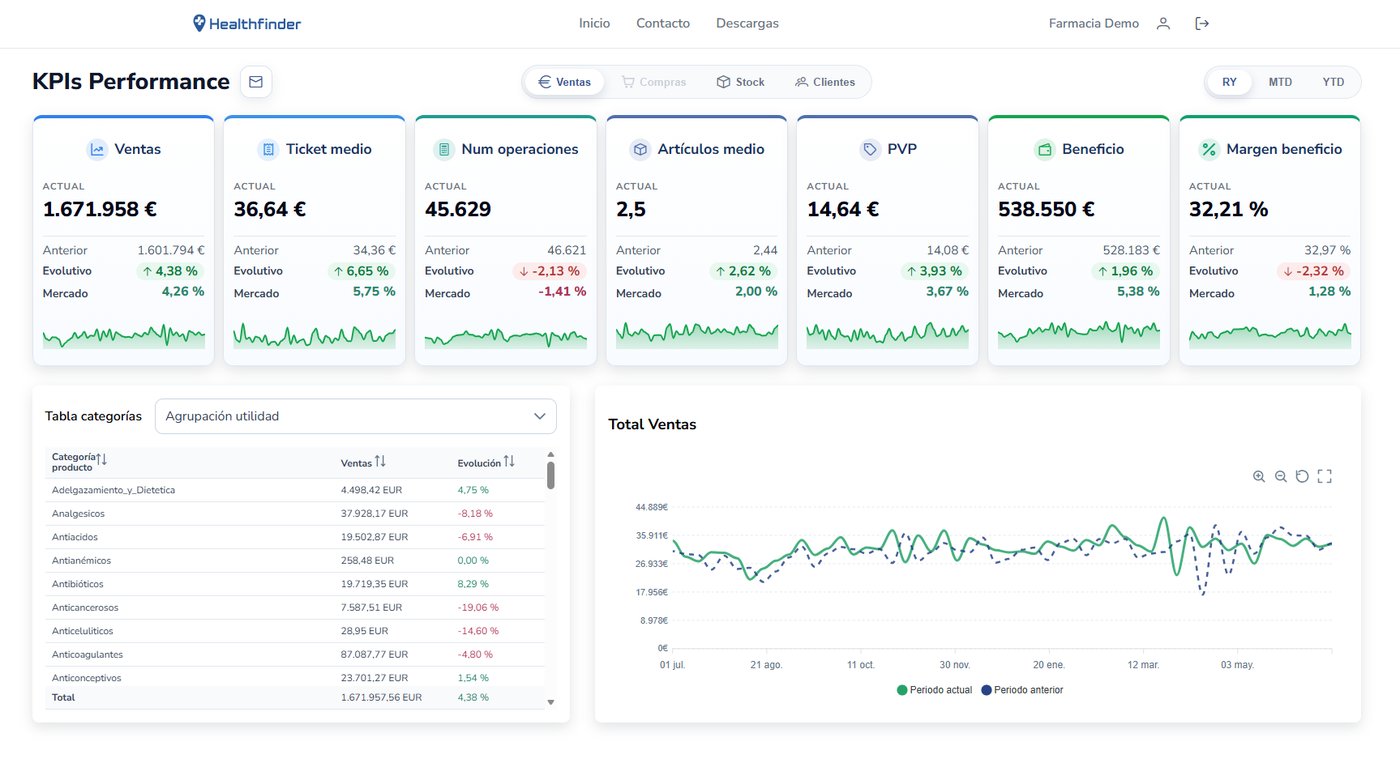This screenshot has width=1400, height=763.
Task: Select the Anticancerosos category row
Action: (x=295, y=608)
